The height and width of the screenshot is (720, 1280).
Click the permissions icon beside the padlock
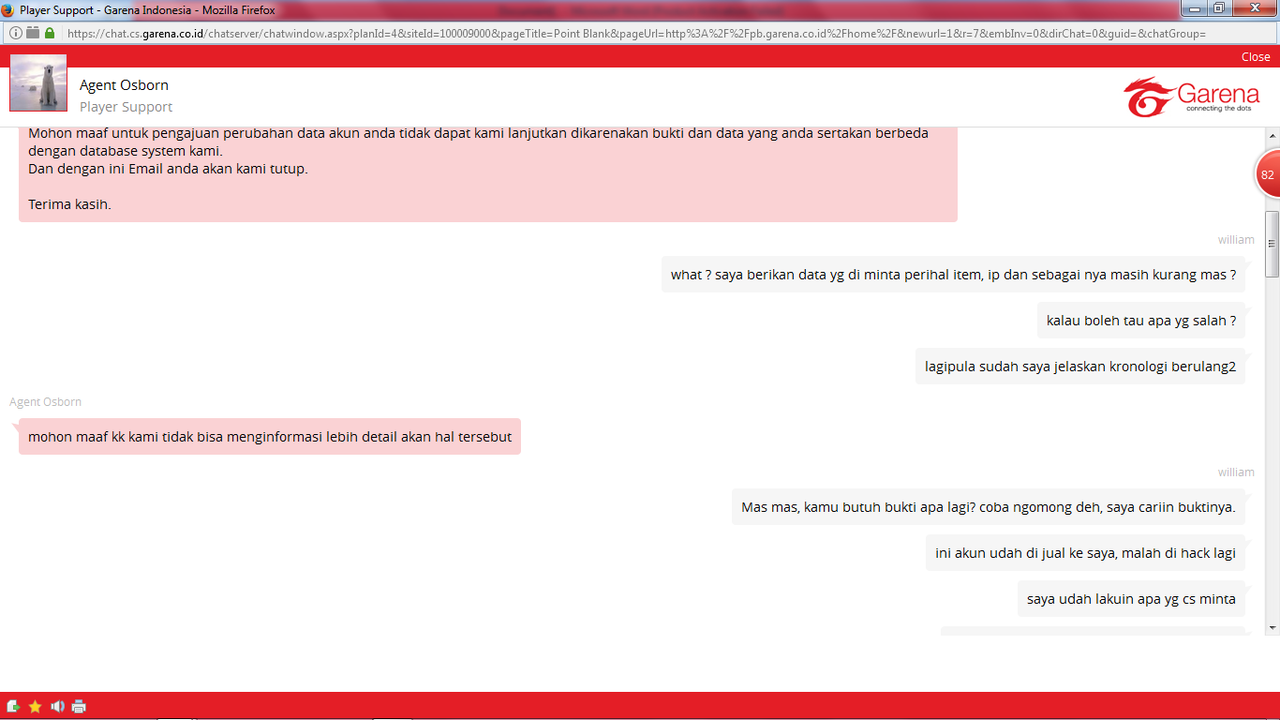click(33, 33)
